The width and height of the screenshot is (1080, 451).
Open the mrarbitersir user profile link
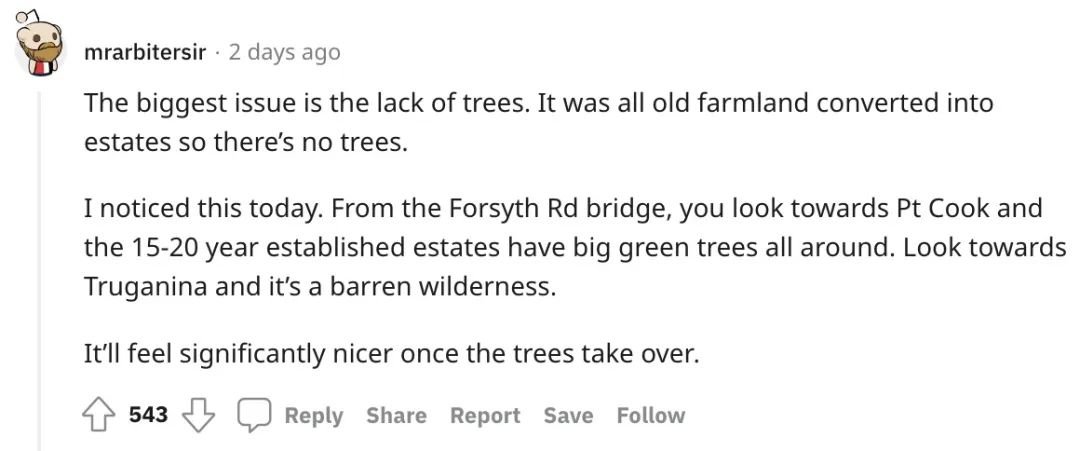(x=145, y=52)
